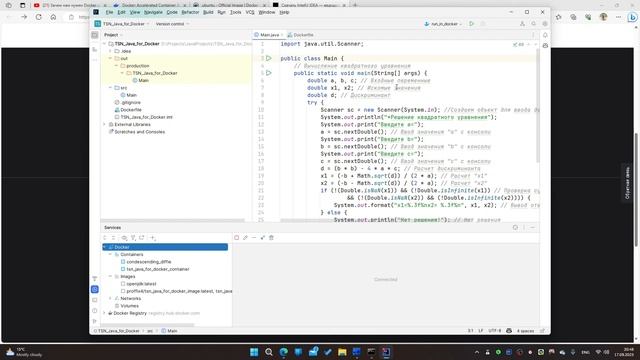The width and height of the screenshot is (640, 360).
Task: Click the editor tabs more options kebab icon
Action: coord(533,35)
